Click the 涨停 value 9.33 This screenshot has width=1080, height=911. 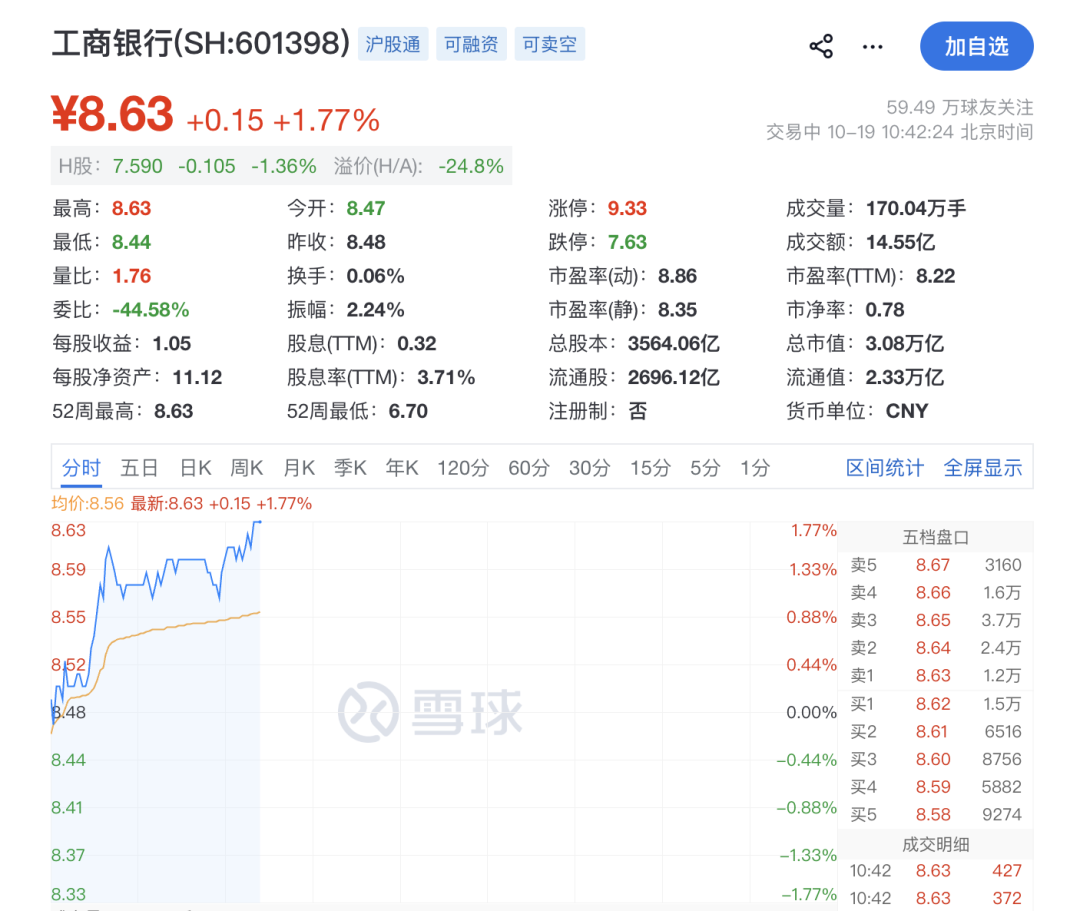(x=627, y=209)
